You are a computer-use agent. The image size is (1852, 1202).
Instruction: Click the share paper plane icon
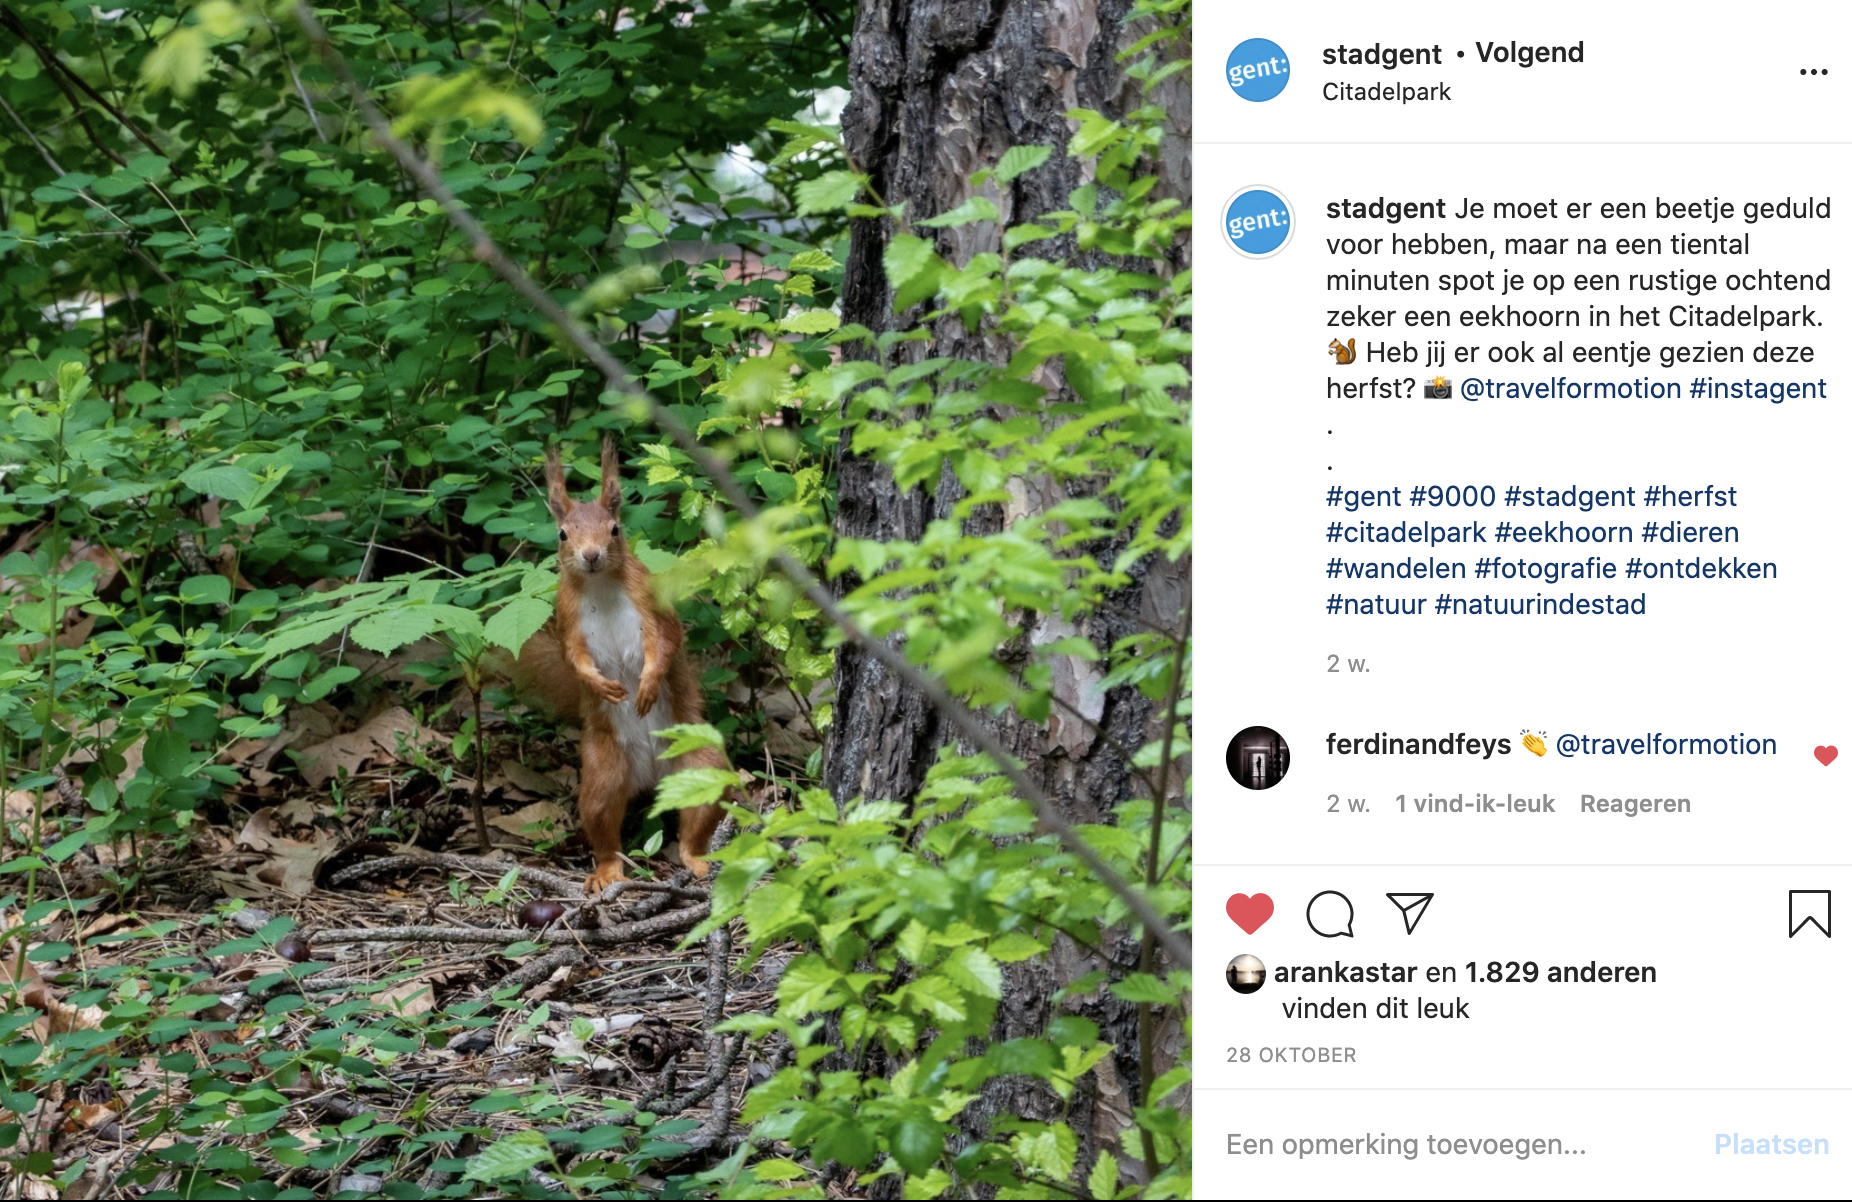click(x=1410, y=912)
